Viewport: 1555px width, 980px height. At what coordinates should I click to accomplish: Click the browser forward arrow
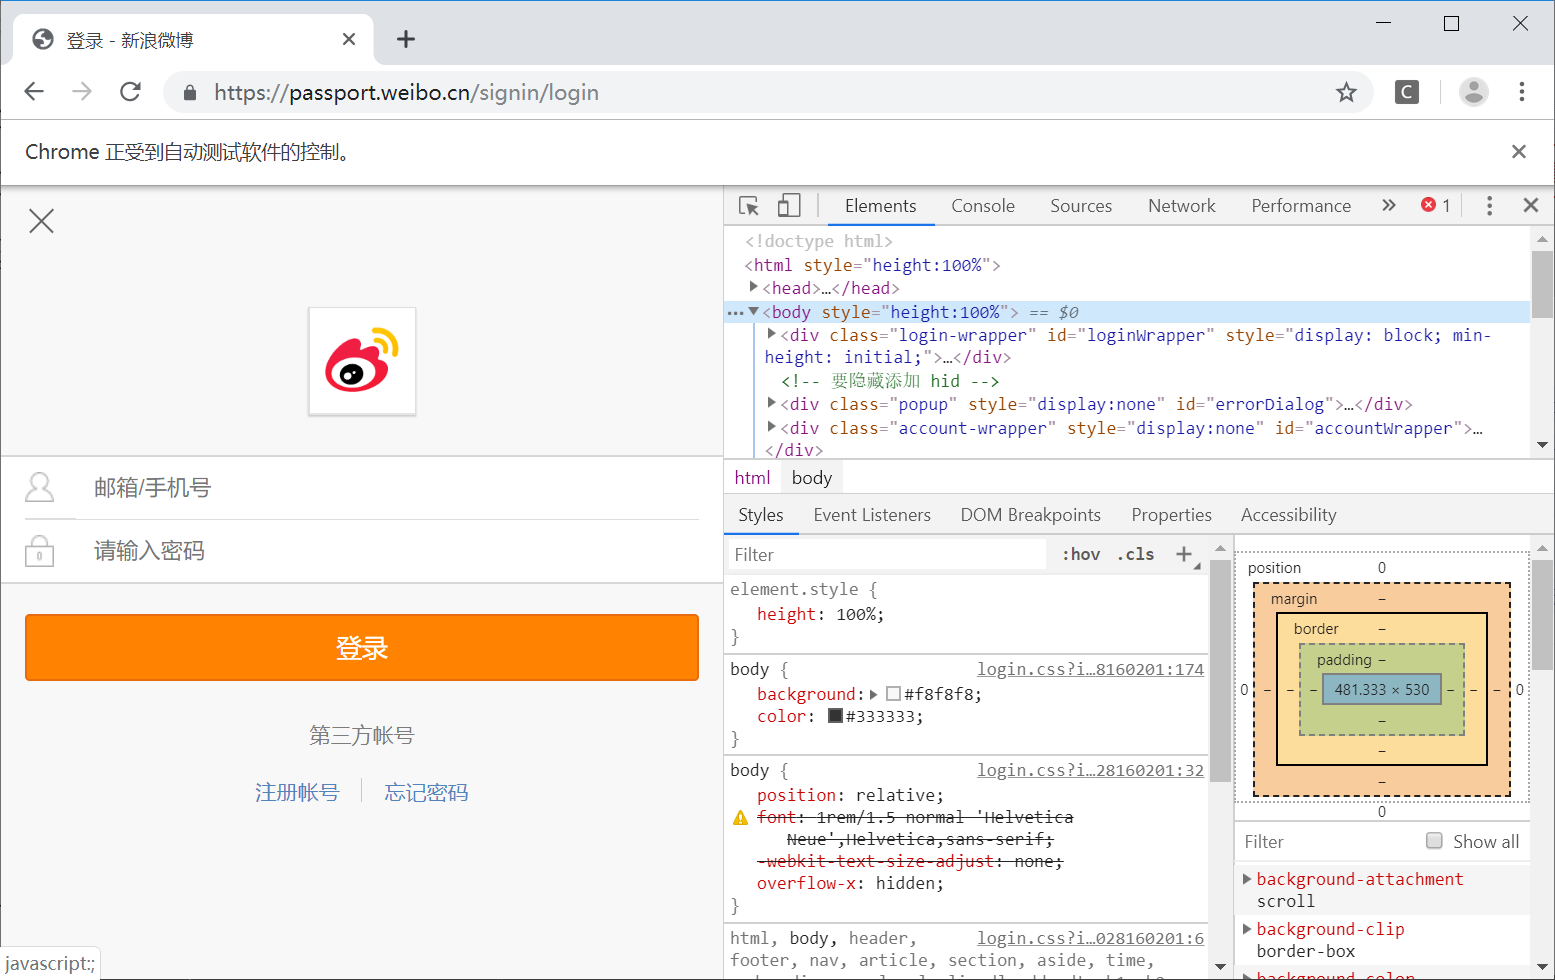[82, 92]
